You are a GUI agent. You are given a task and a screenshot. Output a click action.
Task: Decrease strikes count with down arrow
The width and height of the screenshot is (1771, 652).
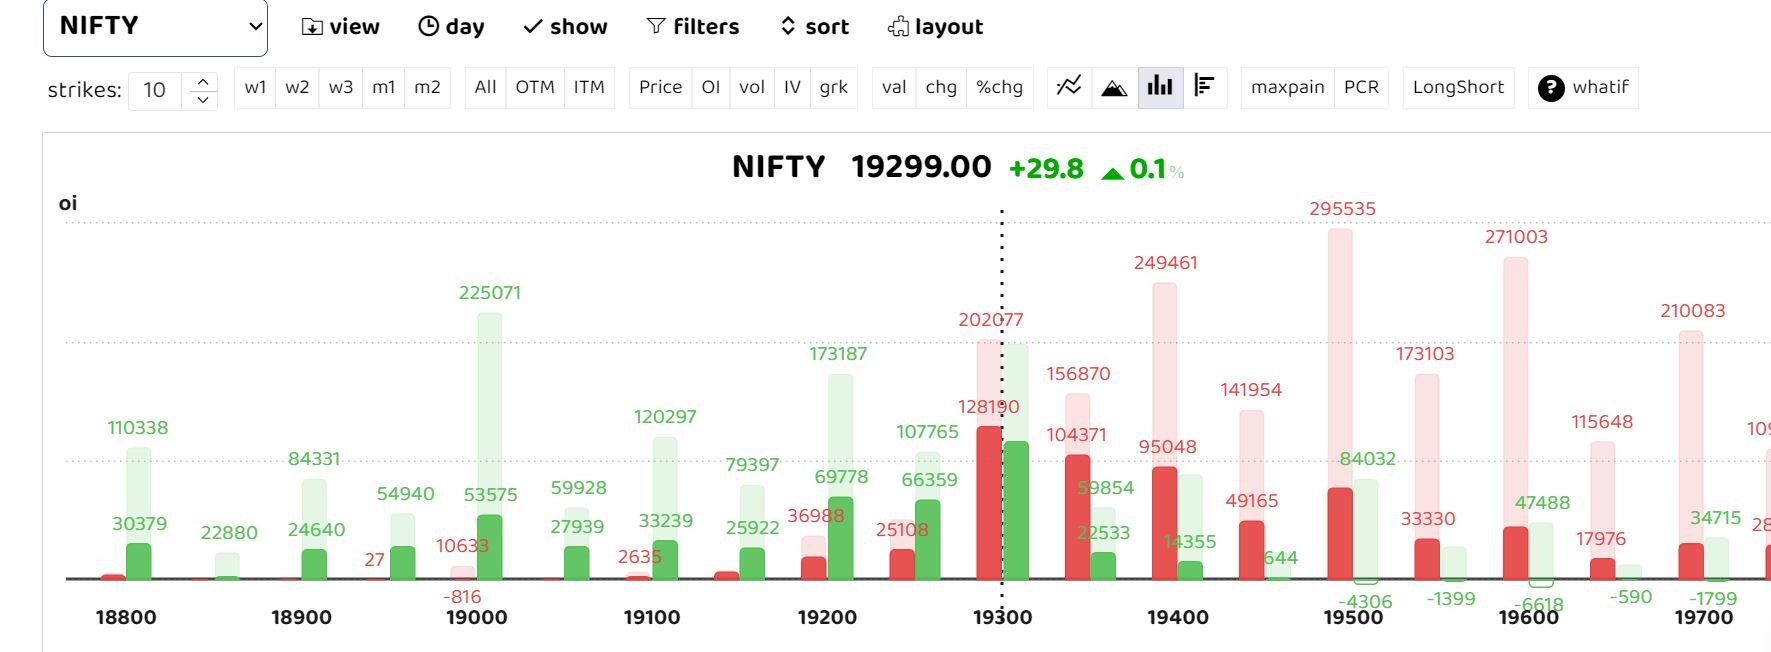click(203, 99)
